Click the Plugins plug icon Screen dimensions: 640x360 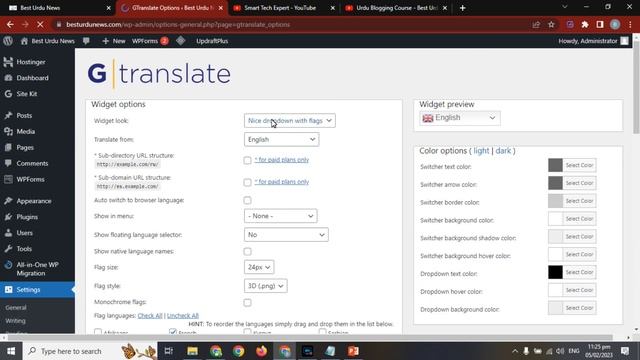pyautogui.click(x=8, y=217)
